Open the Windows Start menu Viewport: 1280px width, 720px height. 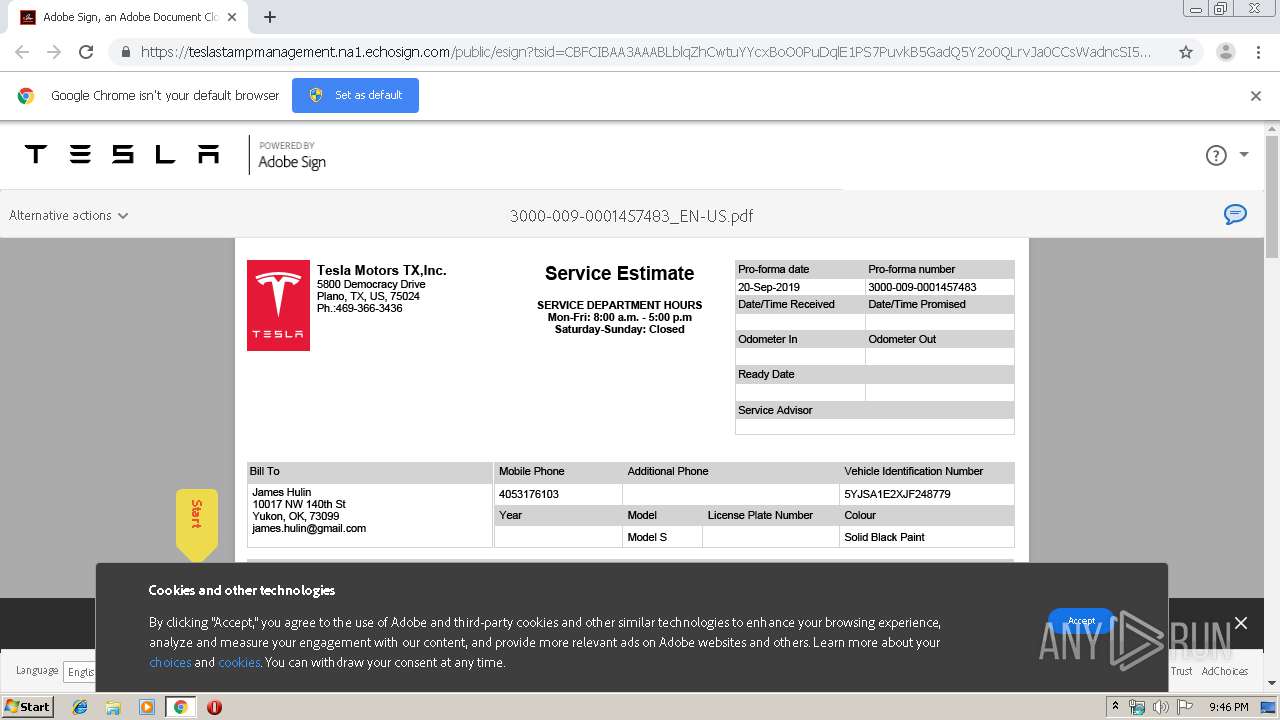(28, 706)
